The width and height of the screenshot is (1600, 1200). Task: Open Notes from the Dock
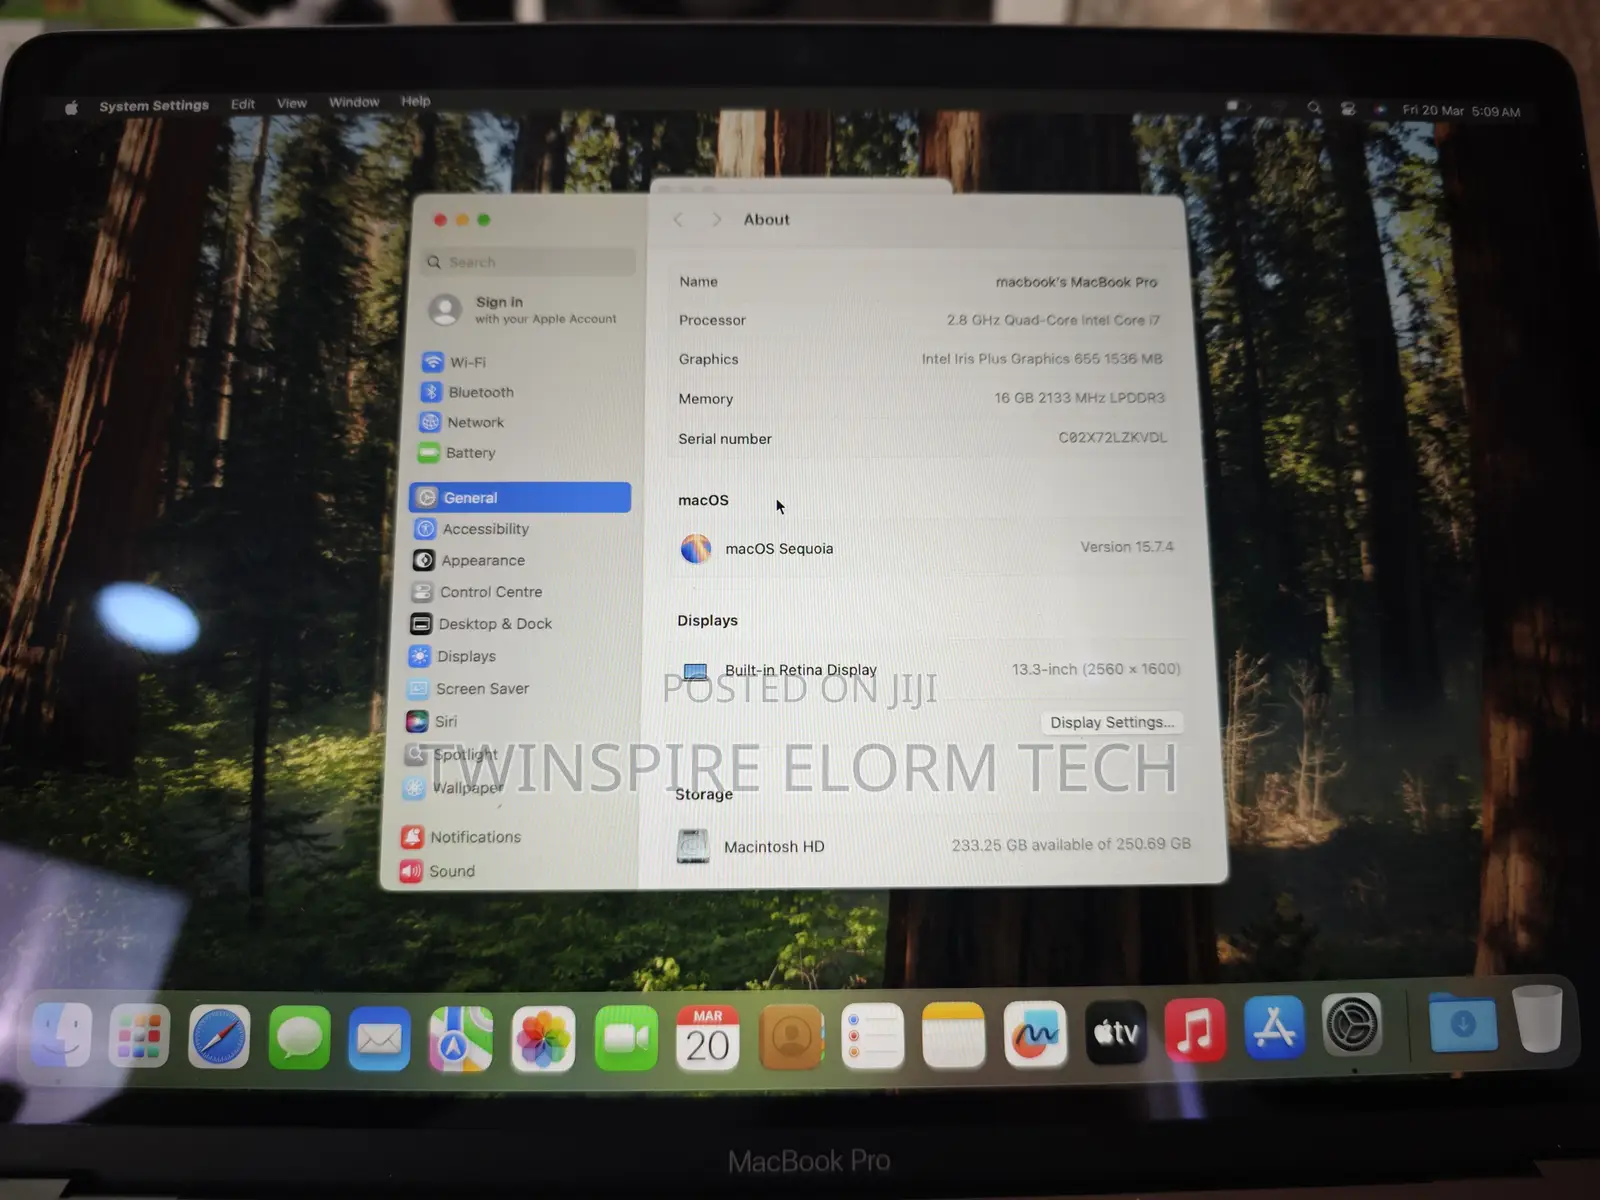(953, 1035)
